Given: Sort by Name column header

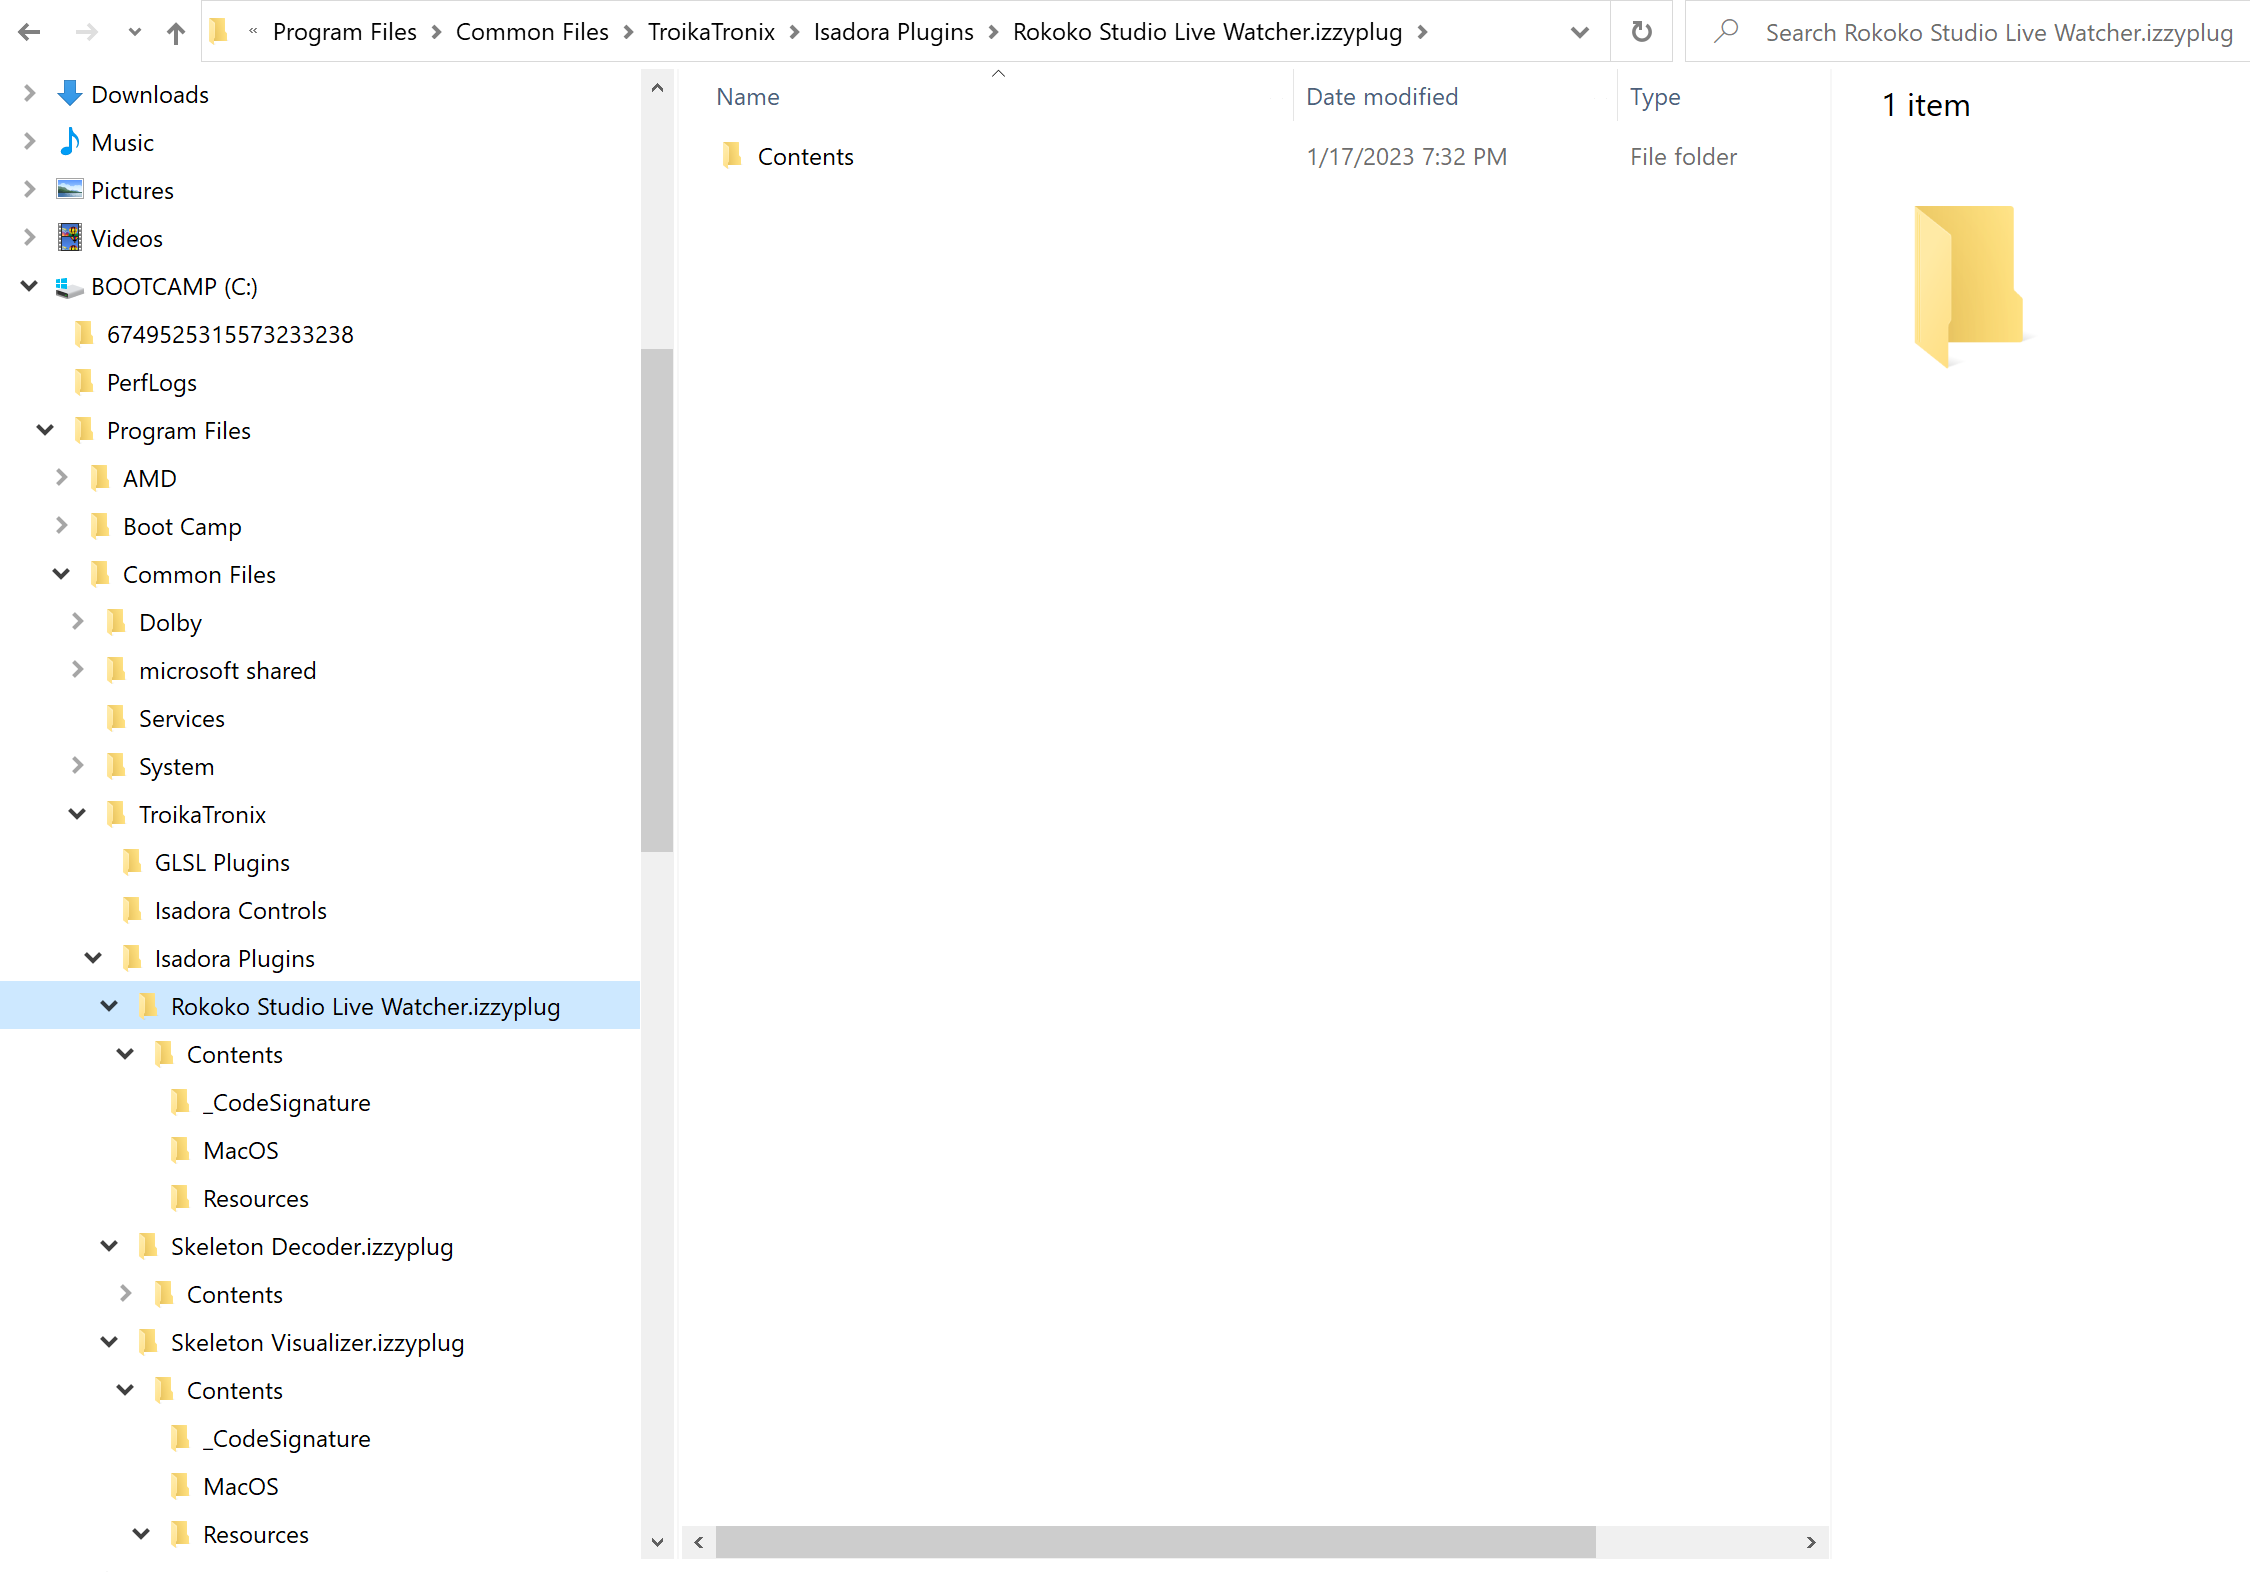Looking at the screenshot, I should coord(748,97).
